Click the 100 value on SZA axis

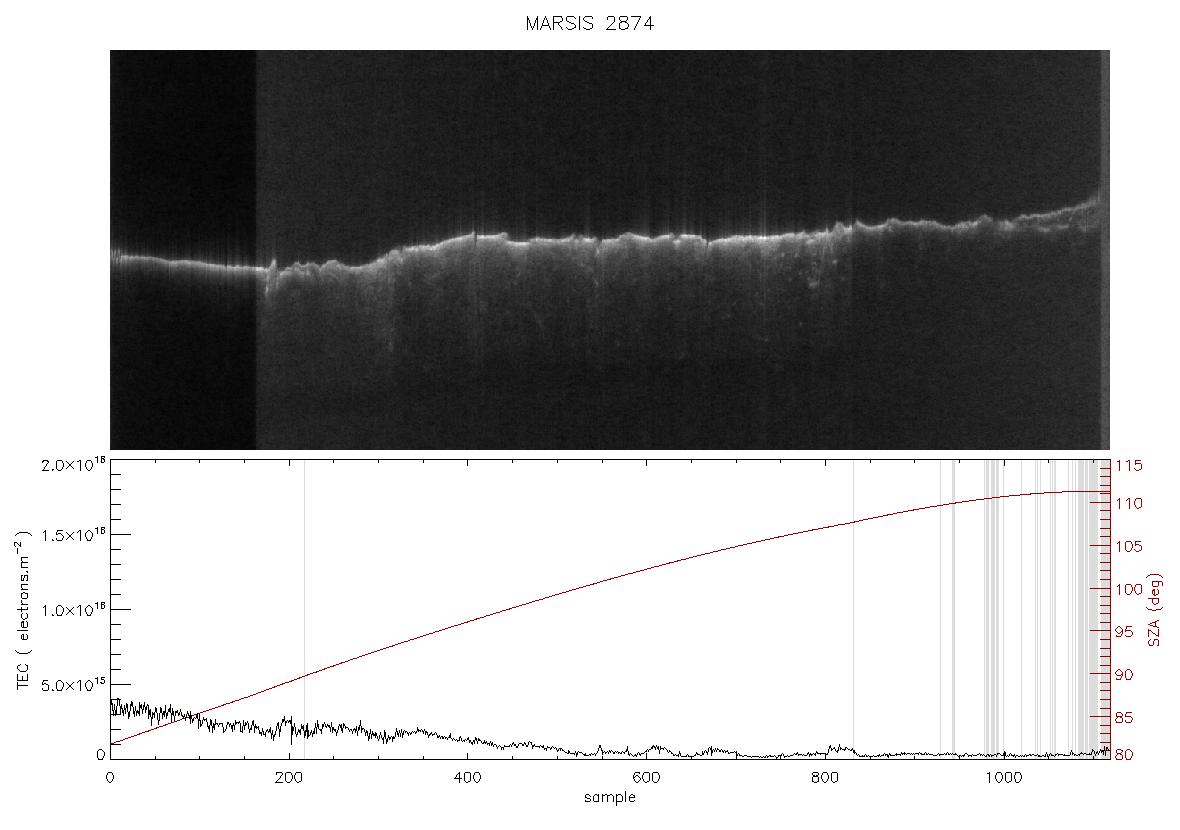click(x=1129, y=589)
